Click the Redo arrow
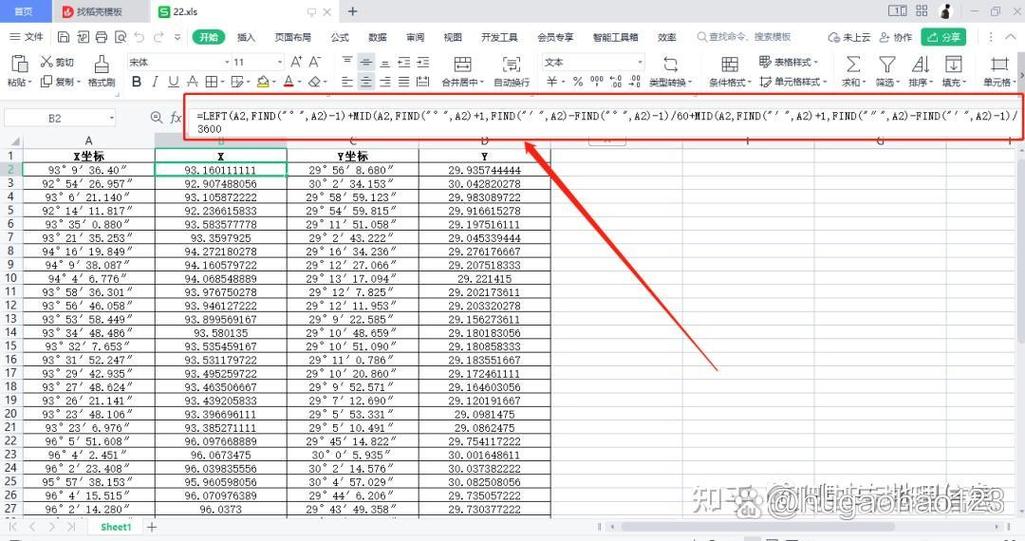Image resolution: width=1025 pixels, height=541 pixels. [x=158, y=37]
